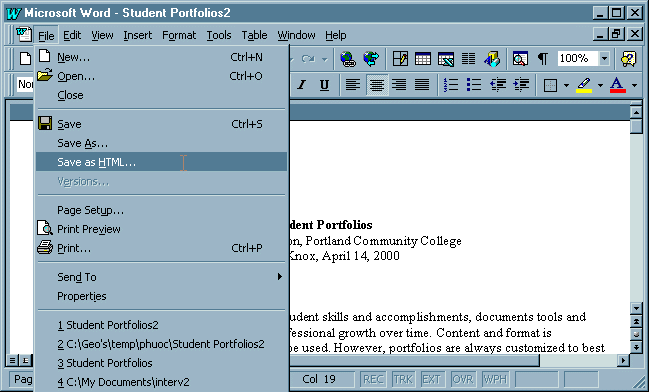The width and height of the screenshot is (649, 392).
Task: Choose Open... in File menu
Action: point(161,76)
